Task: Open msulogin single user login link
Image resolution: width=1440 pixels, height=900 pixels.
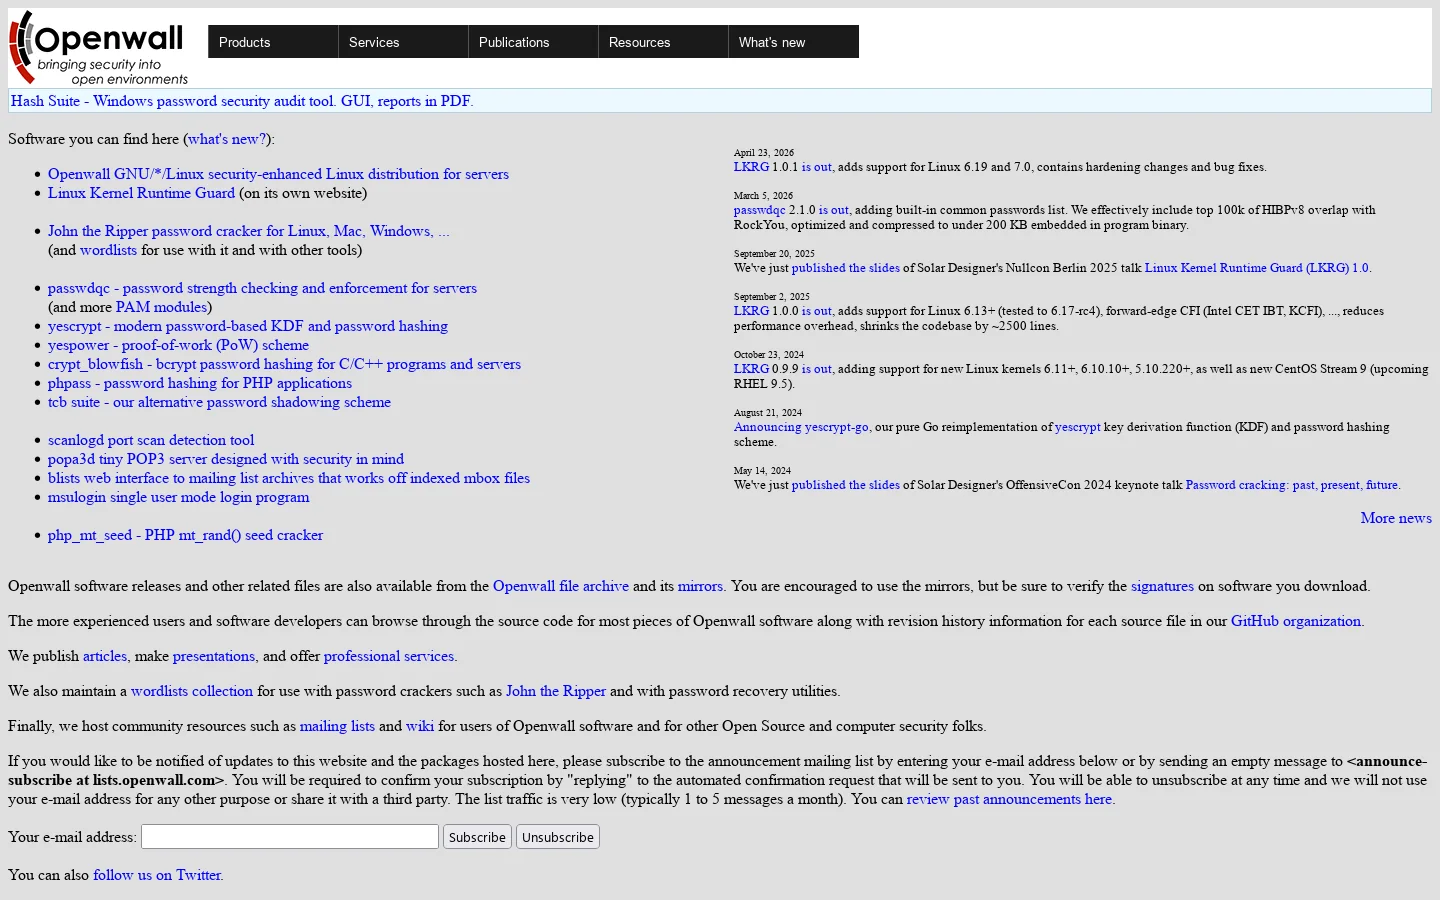Action: coord(178,497)
